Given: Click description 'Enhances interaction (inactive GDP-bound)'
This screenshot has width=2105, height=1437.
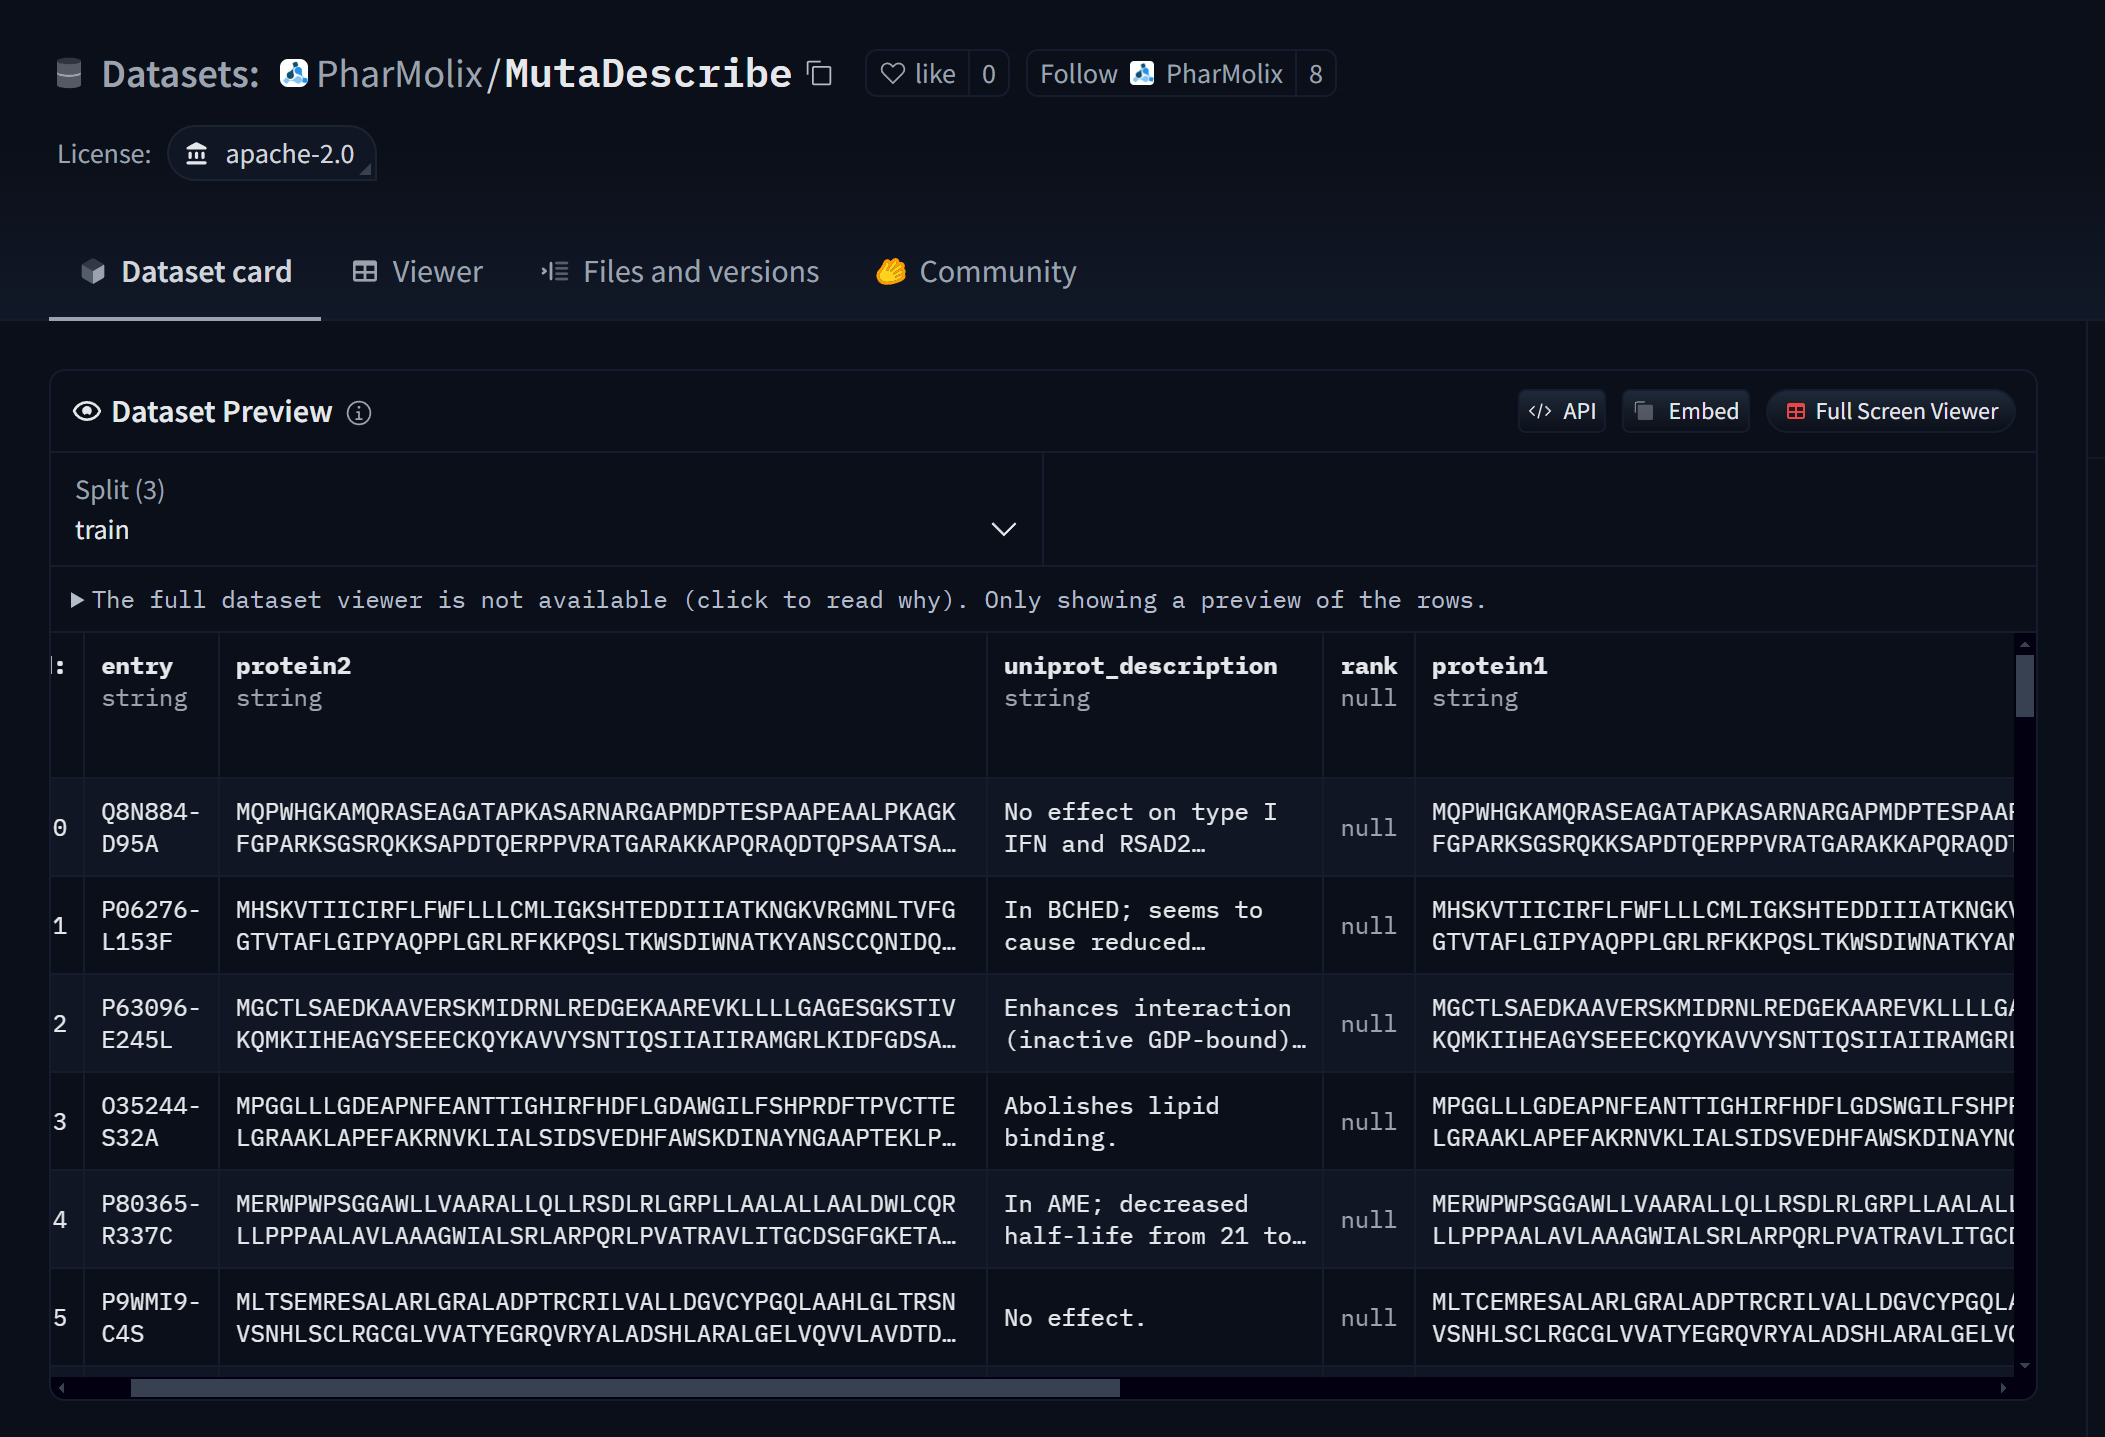Looking at the screenshot, I should coord(1155,1024).
